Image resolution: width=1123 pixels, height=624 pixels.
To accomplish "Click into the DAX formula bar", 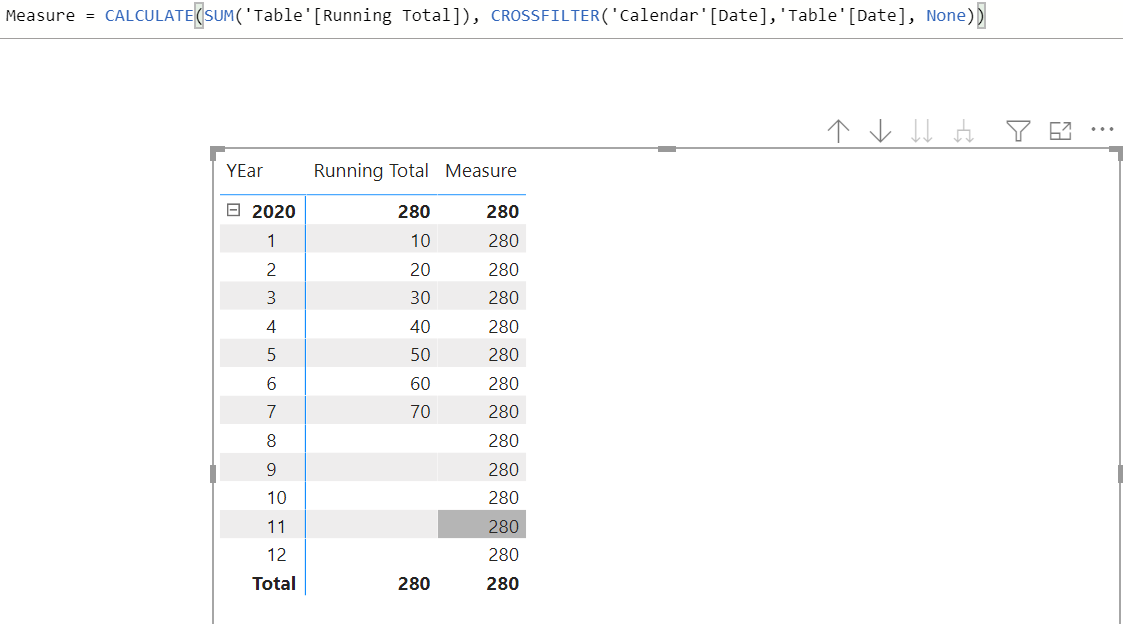I will point(562,16).
